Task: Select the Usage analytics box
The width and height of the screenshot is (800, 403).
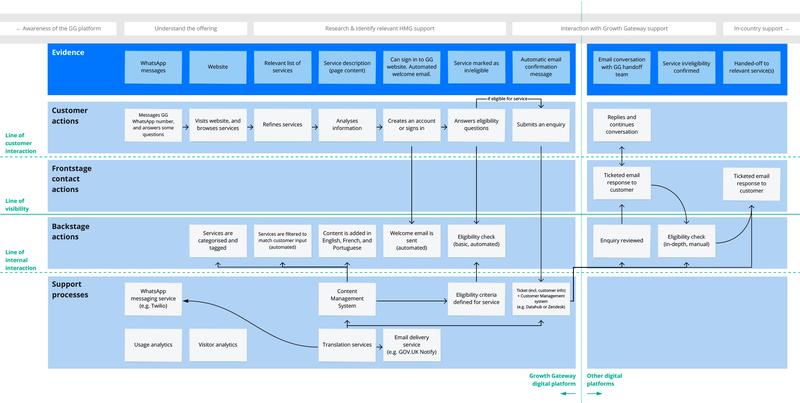Action: (x=153, y=344)
